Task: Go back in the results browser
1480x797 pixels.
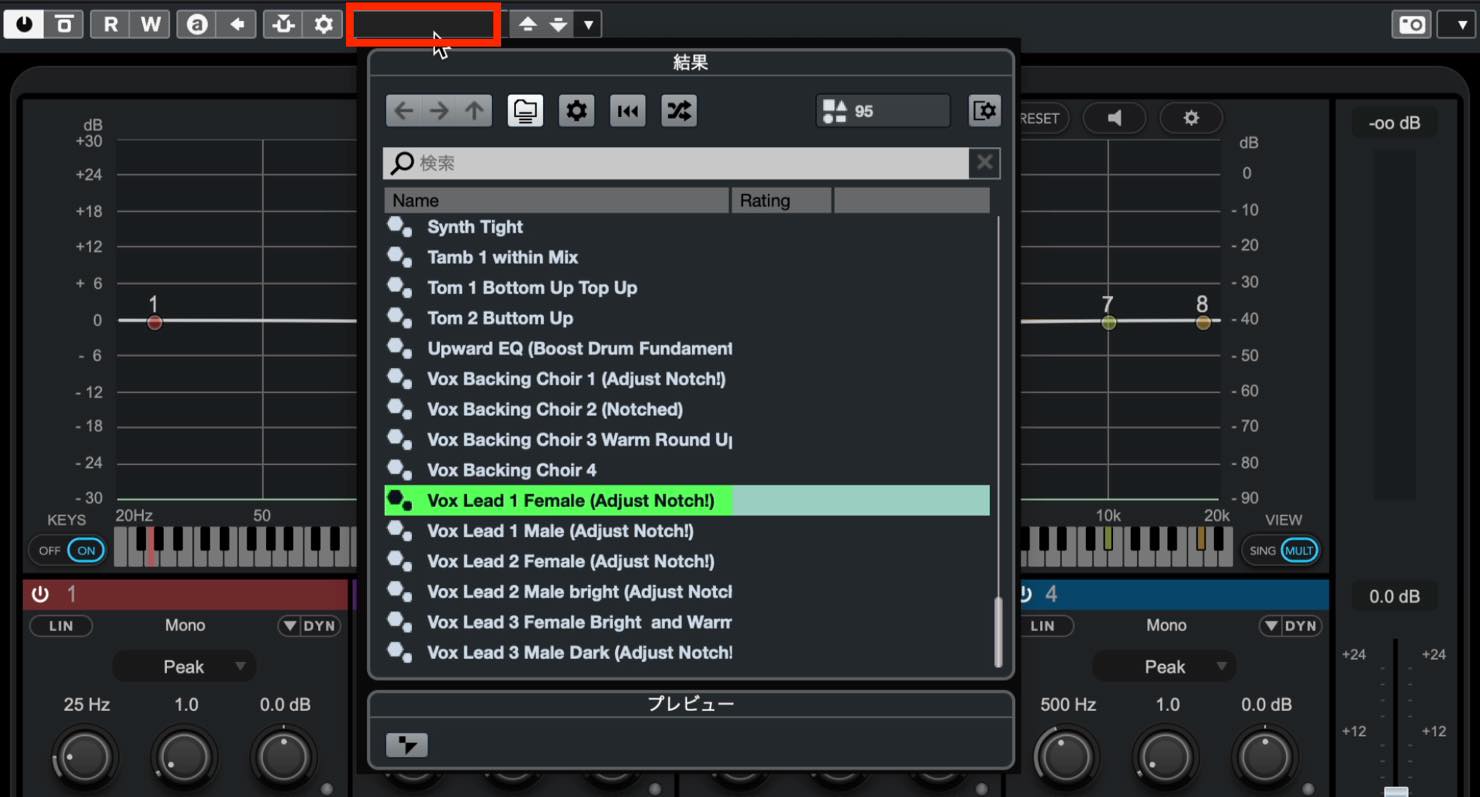Action: 403,111
